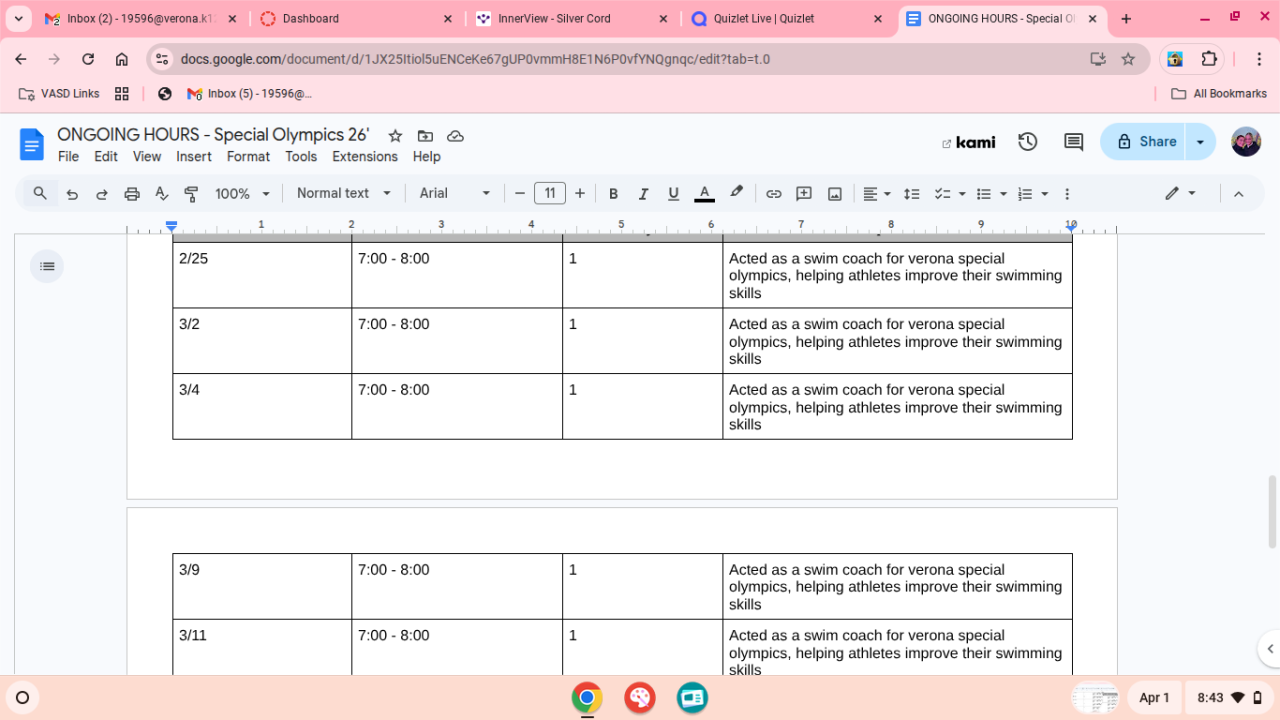Screen dimensions: 1280x720
Task: Open the 100% zoom dropdown
Action: point(242,194)
